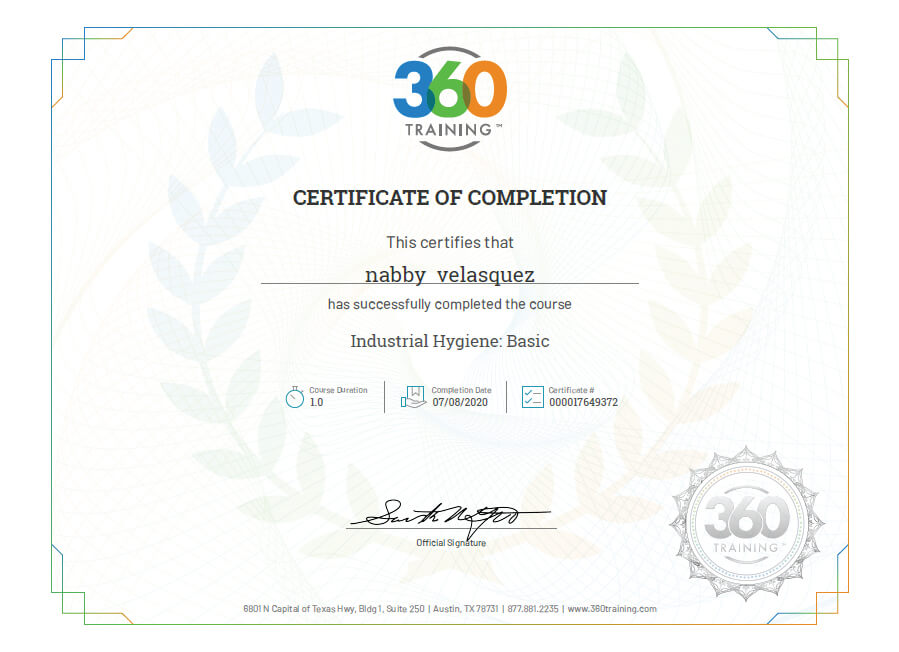Viewport: 899px width, 652px height.
Task: Click the "CERTIFICATE OF COMPLETION" heading
Action: [450, 198]
